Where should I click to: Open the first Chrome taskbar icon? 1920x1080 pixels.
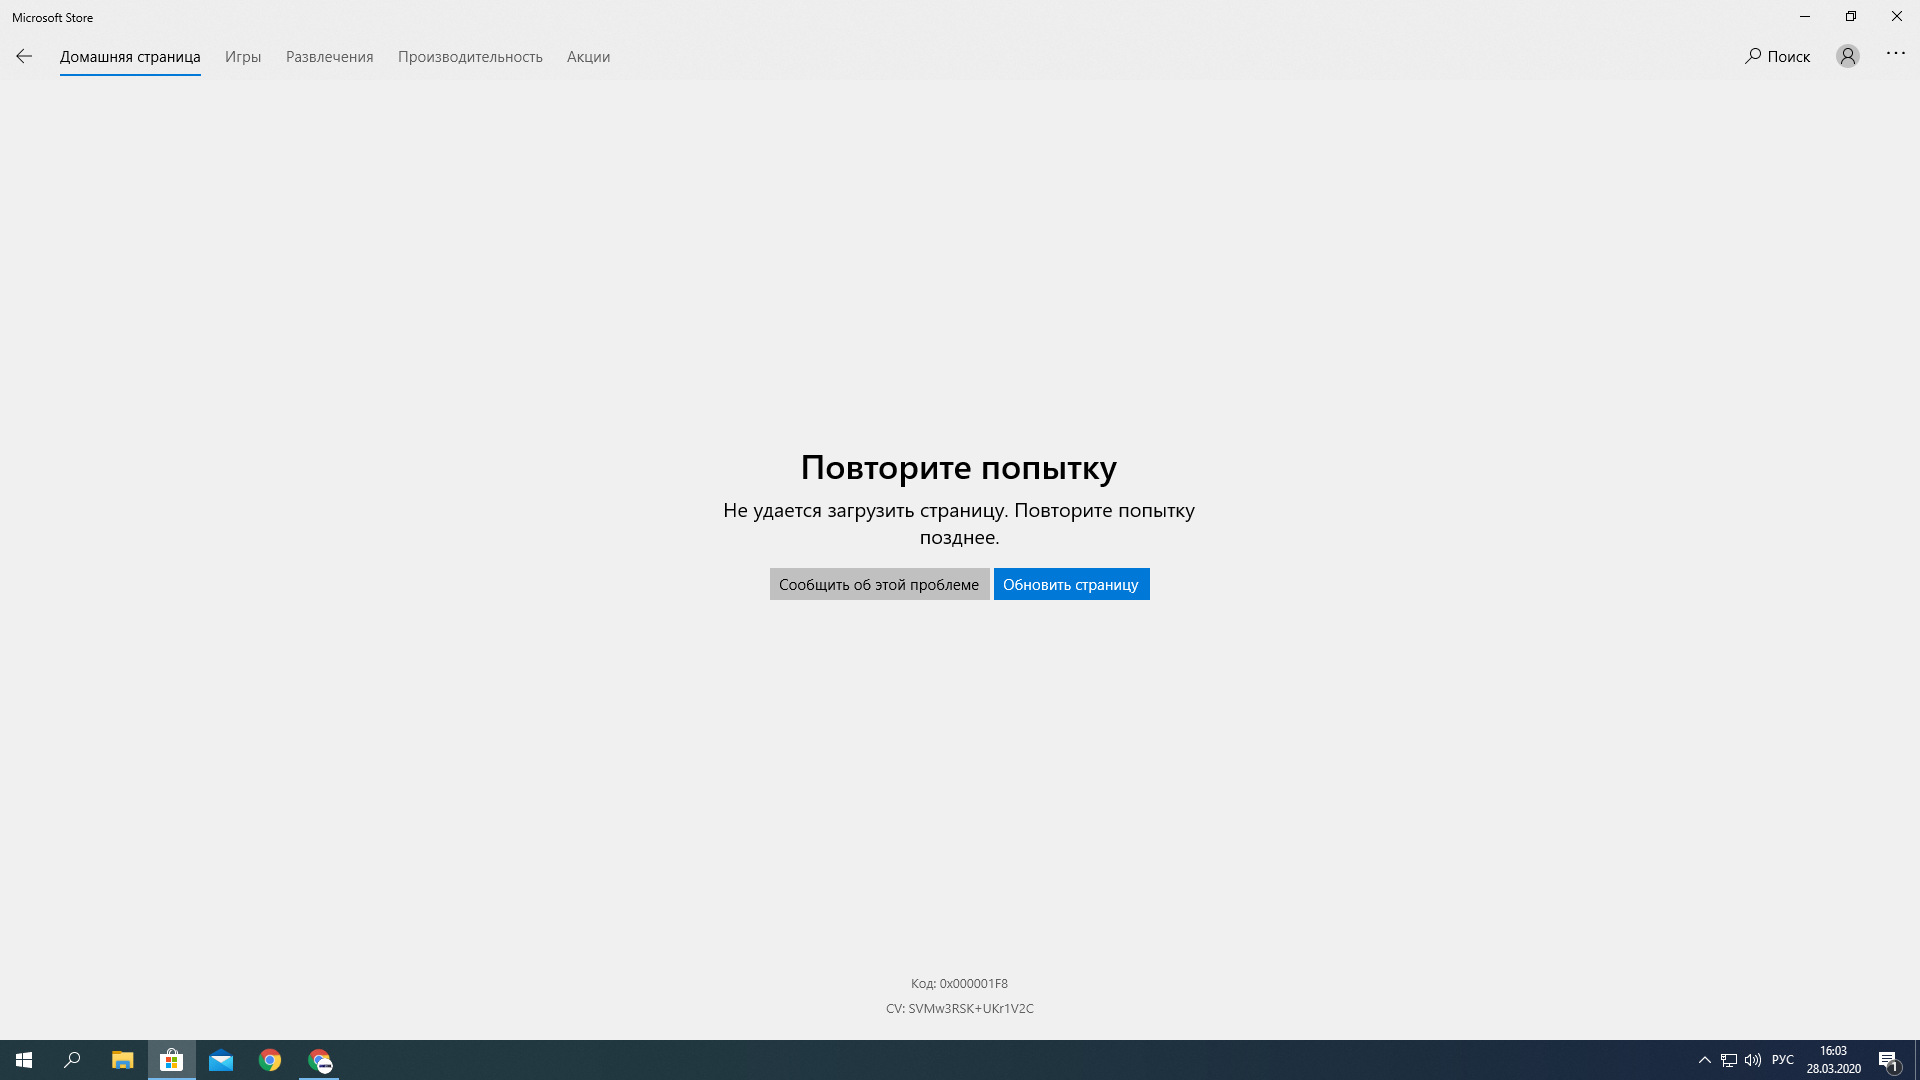[270, 1060]
